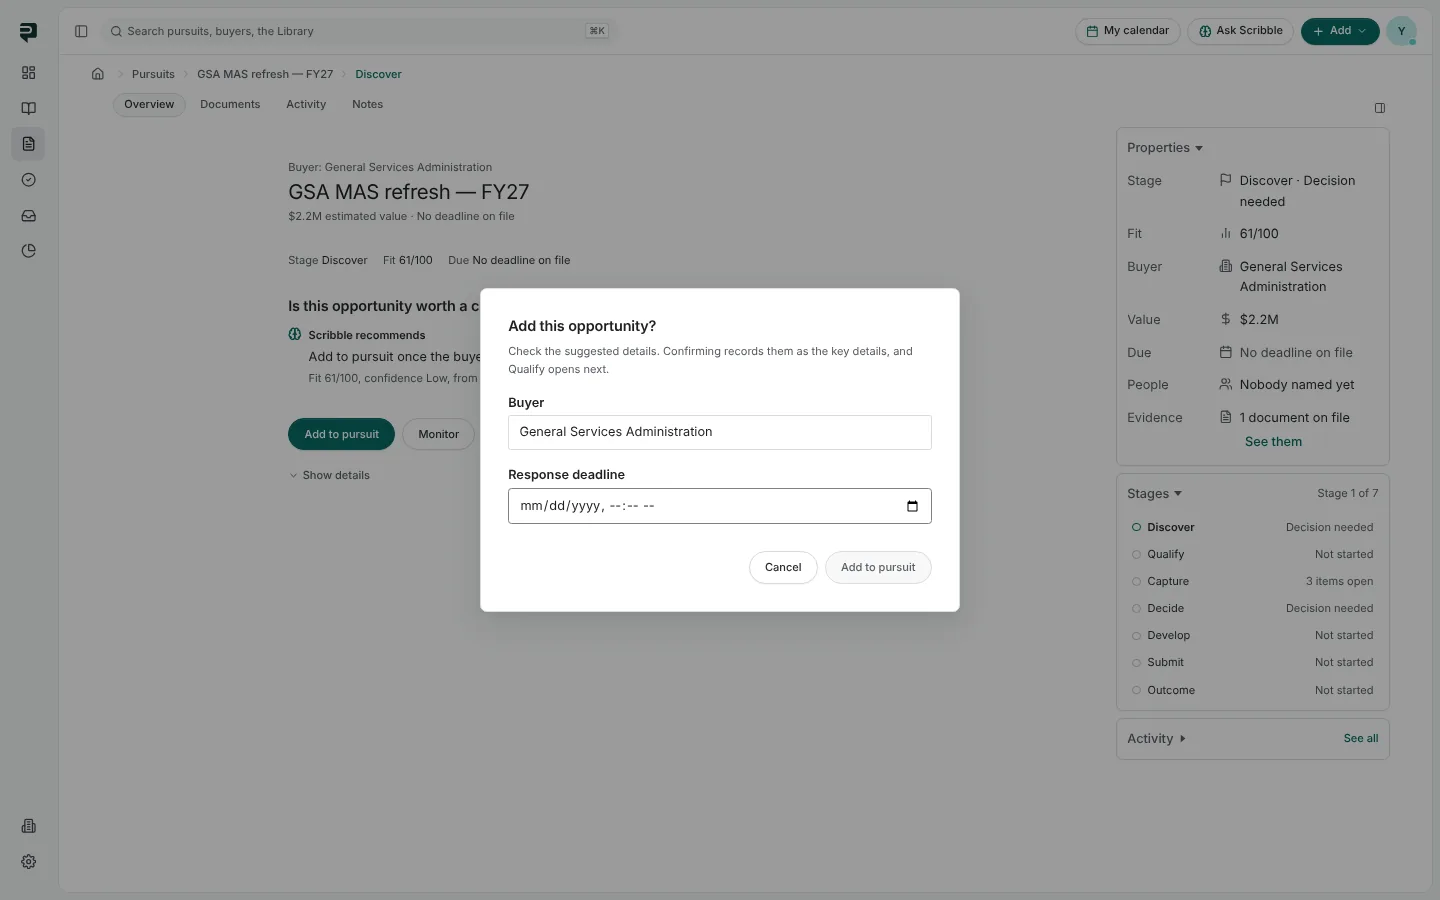Click the calendar icon next to No deadline on file
The image size is (1440, 900).
pyautogui.click(x=1225, y=352)
